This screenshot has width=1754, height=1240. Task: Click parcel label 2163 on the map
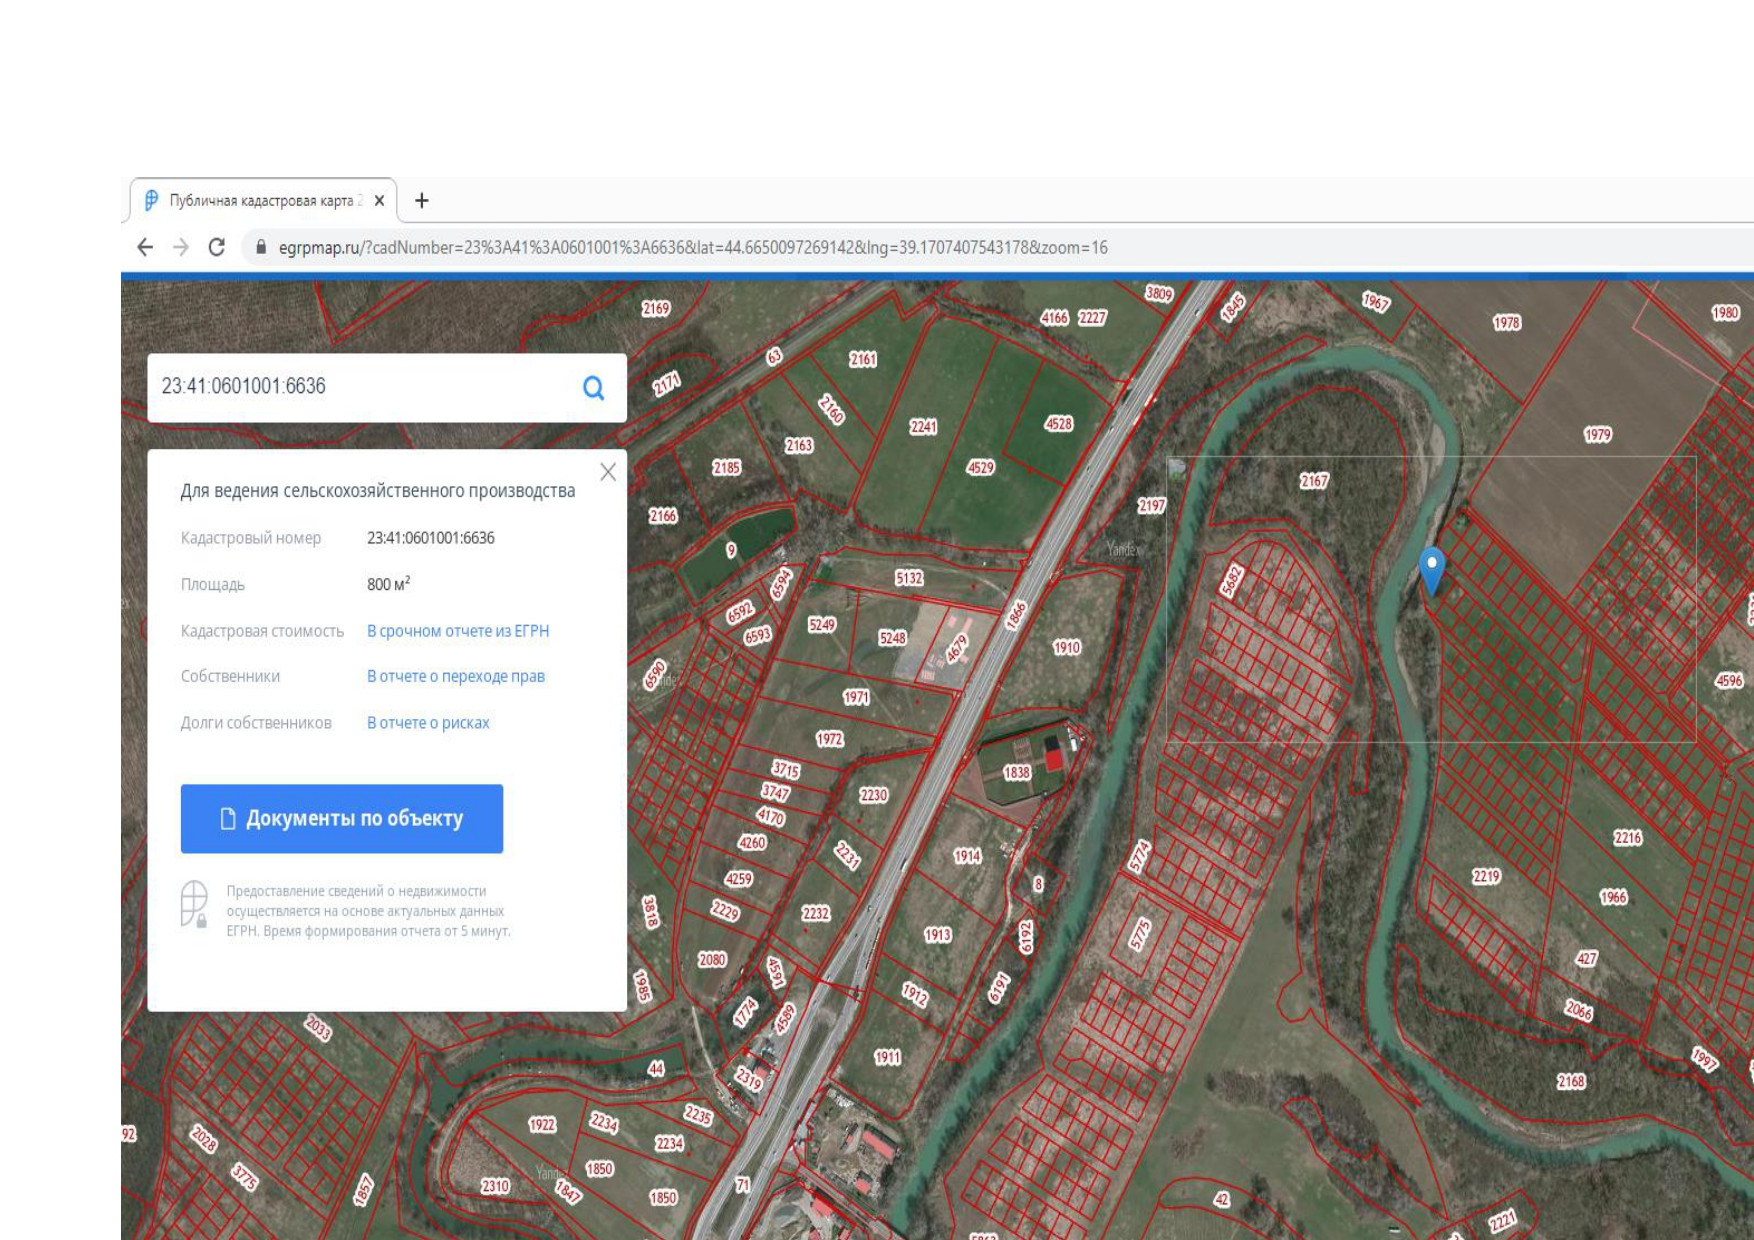pyautogui.click(x=798, y=446)
